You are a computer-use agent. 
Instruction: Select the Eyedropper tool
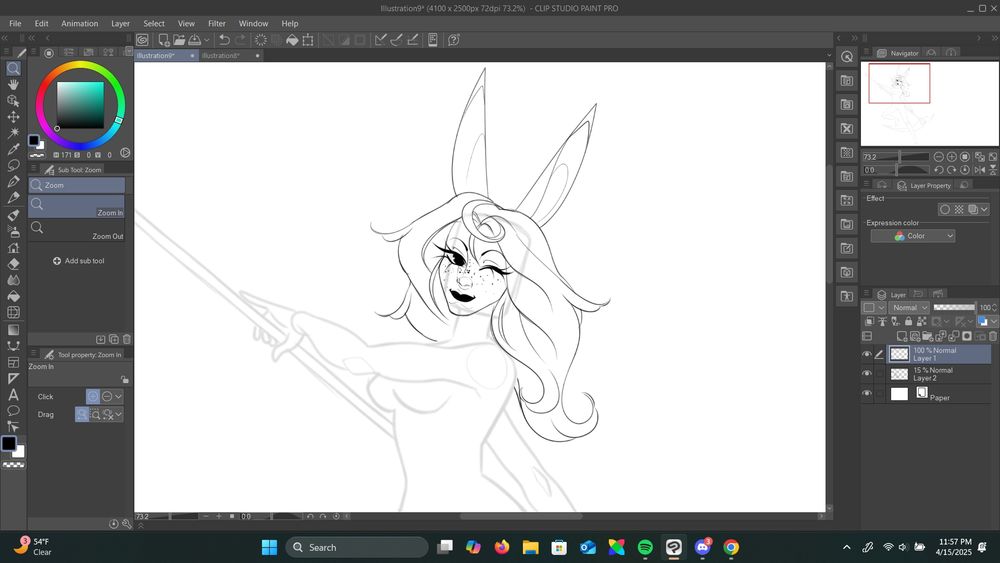point(14,149)
